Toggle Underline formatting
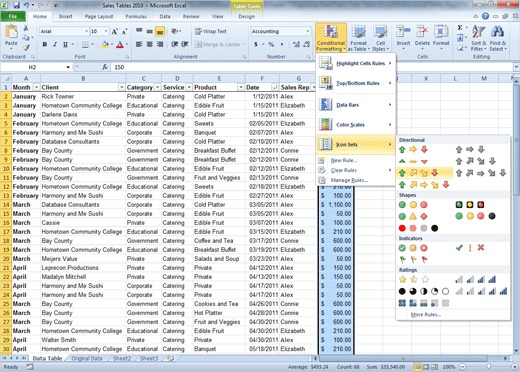Viewport: 520px width, 372px height. [65, 44]
